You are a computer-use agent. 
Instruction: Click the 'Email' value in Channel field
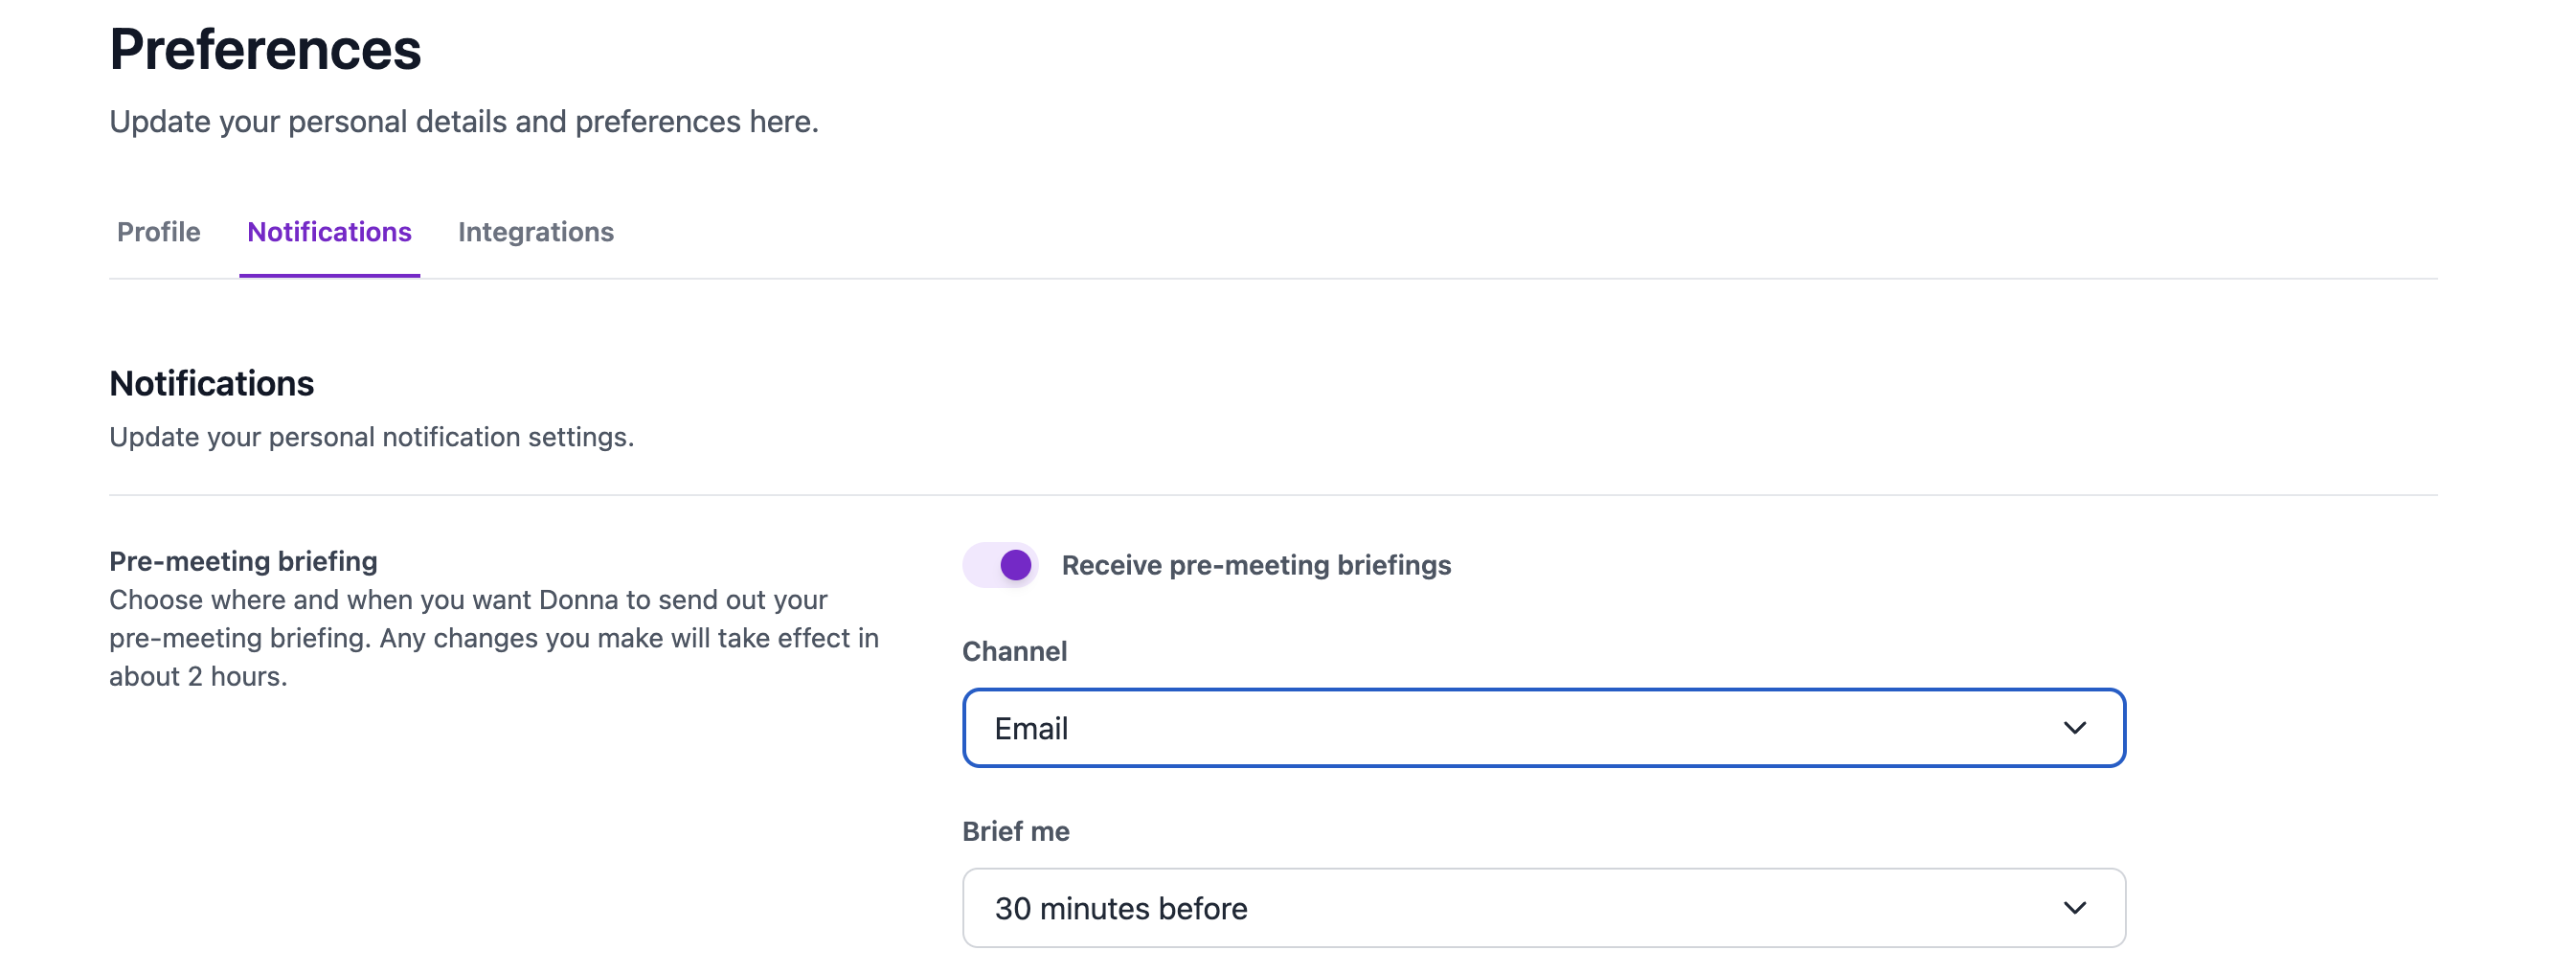1031,728
